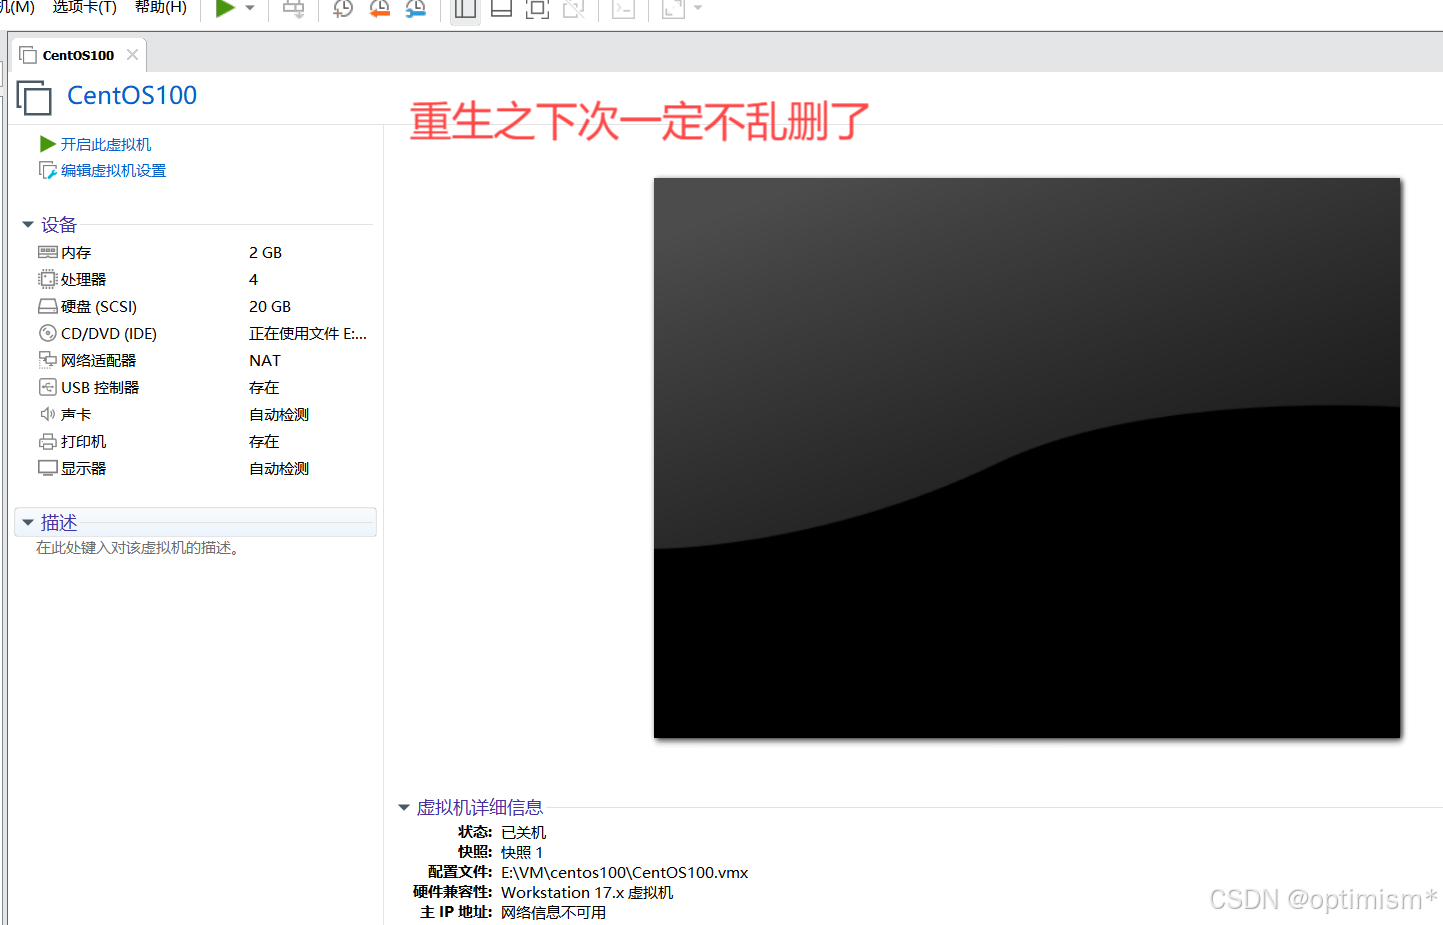Open the 选项卡(T) menu
The image size is (1443, 925).
pyautogui.click(x=84, y=7)
